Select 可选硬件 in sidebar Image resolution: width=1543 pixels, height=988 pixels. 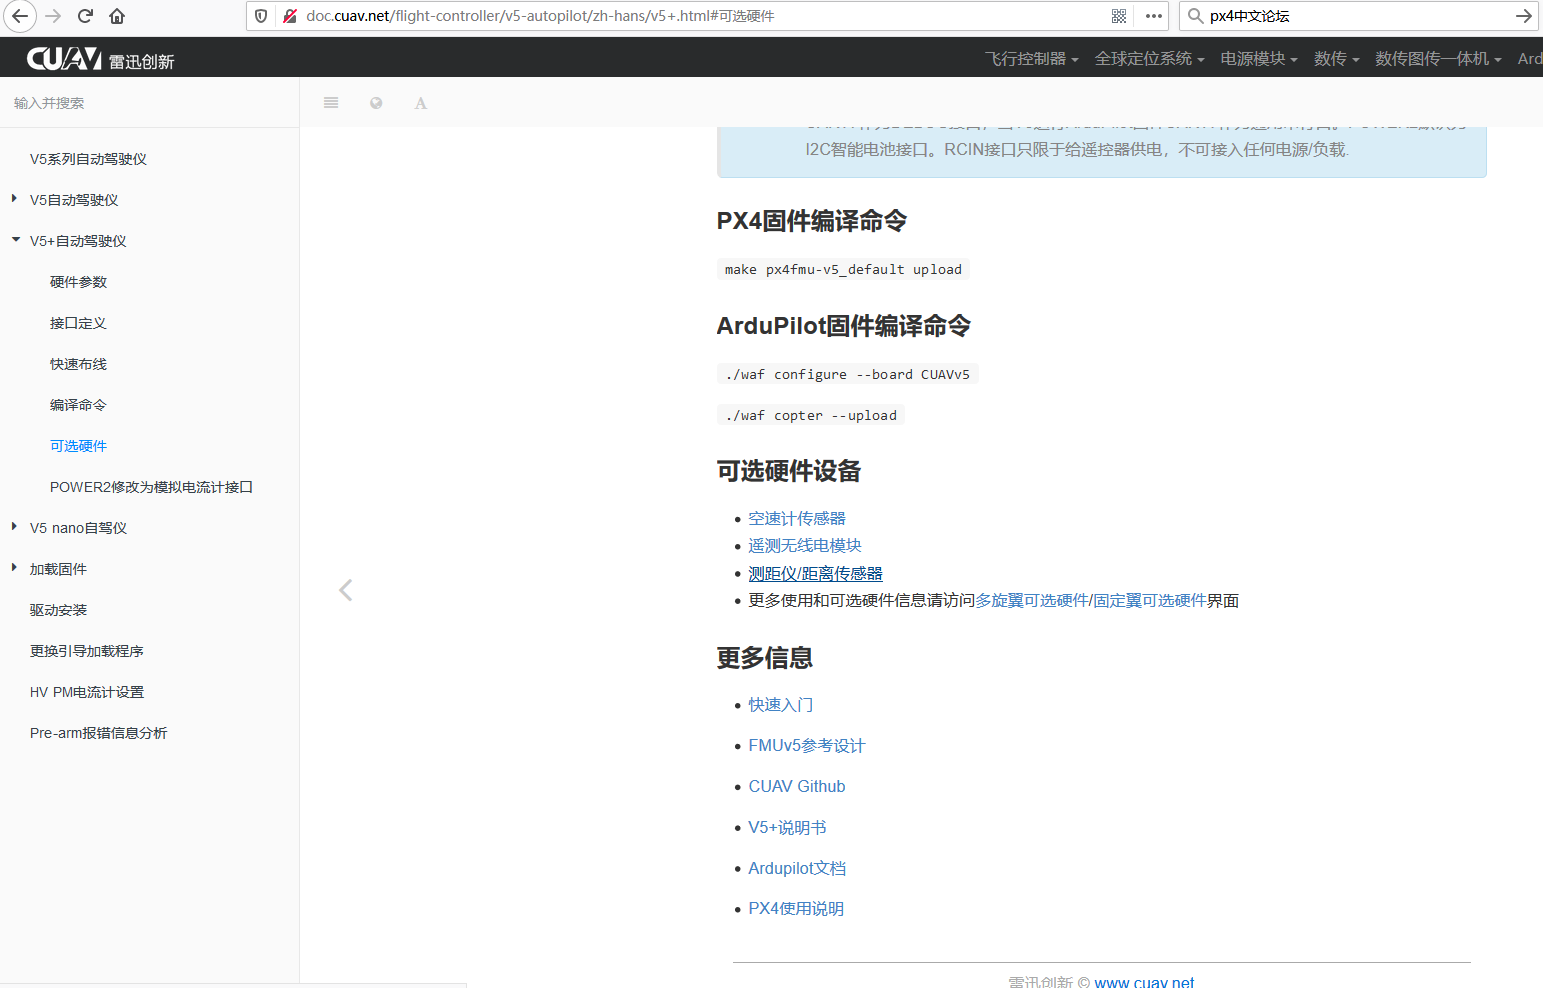[x=78, y=446]
